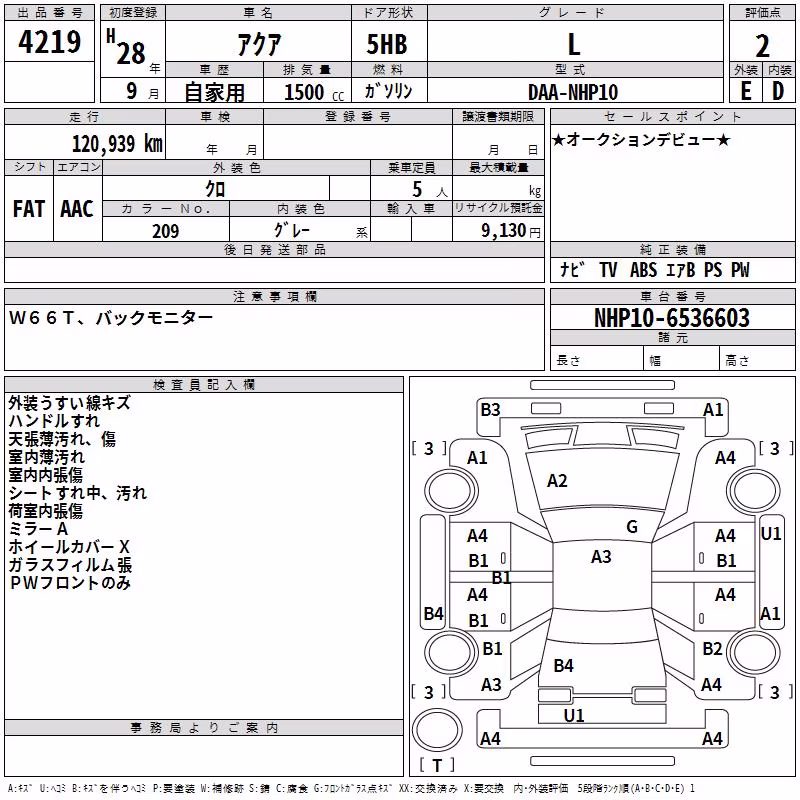
Task: Select the car name アクア
Action: pyautogui.click(x=259, y=44)
